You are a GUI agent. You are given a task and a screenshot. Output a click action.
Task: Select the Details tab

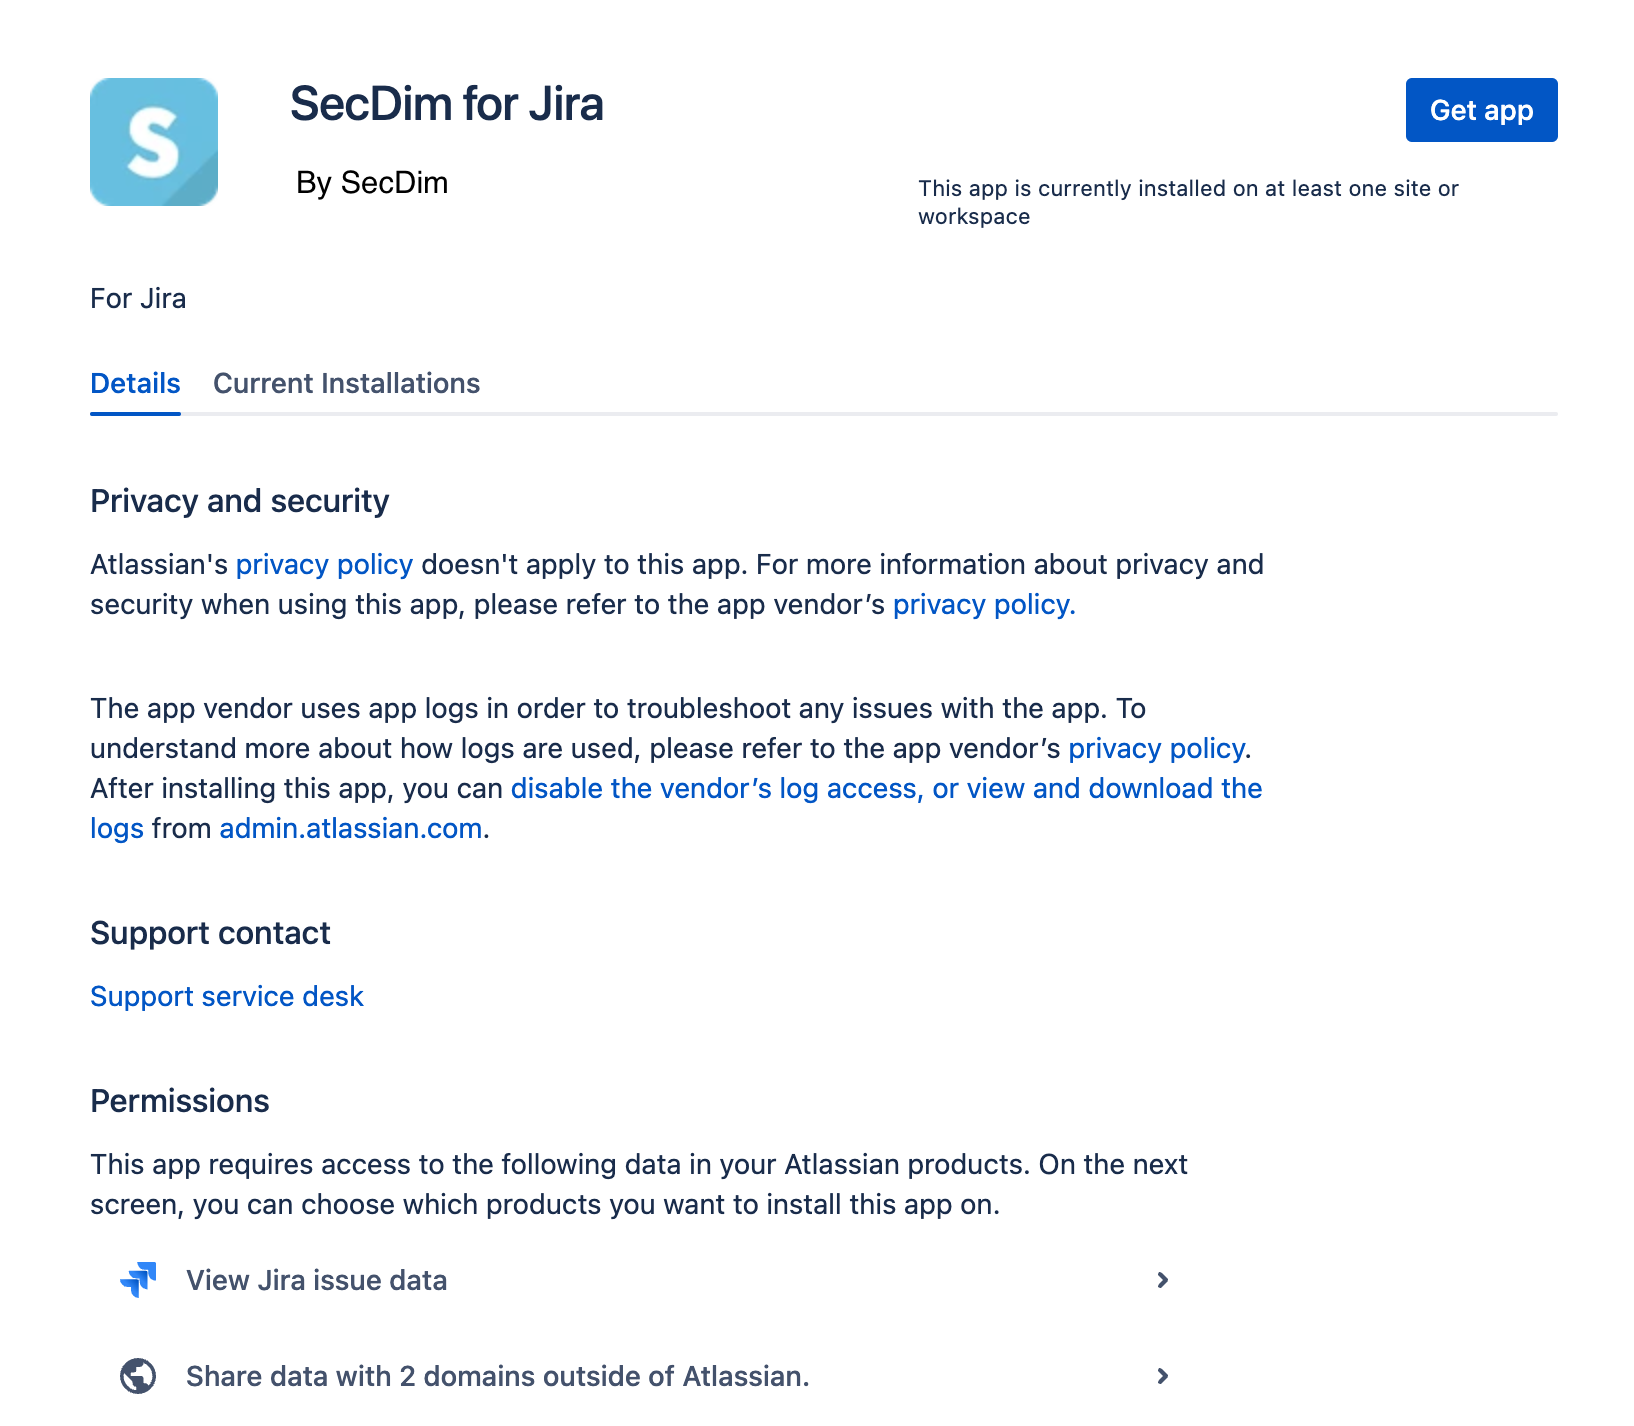135,383
